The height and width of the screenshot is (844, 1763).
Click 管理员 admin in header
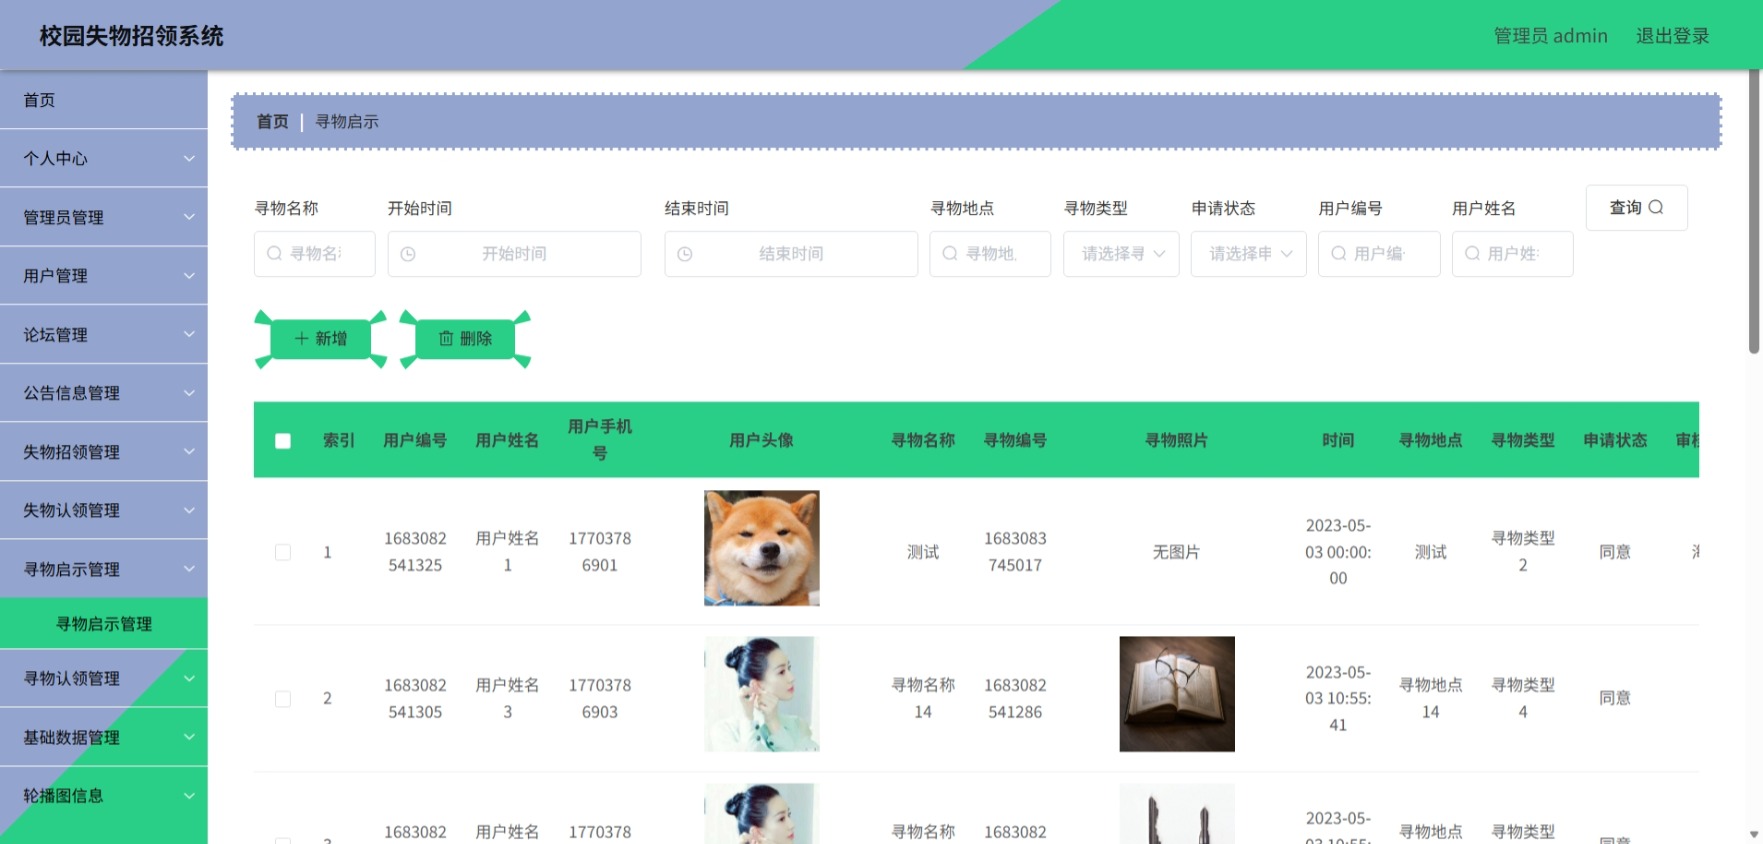click(x=1550, y=36)
